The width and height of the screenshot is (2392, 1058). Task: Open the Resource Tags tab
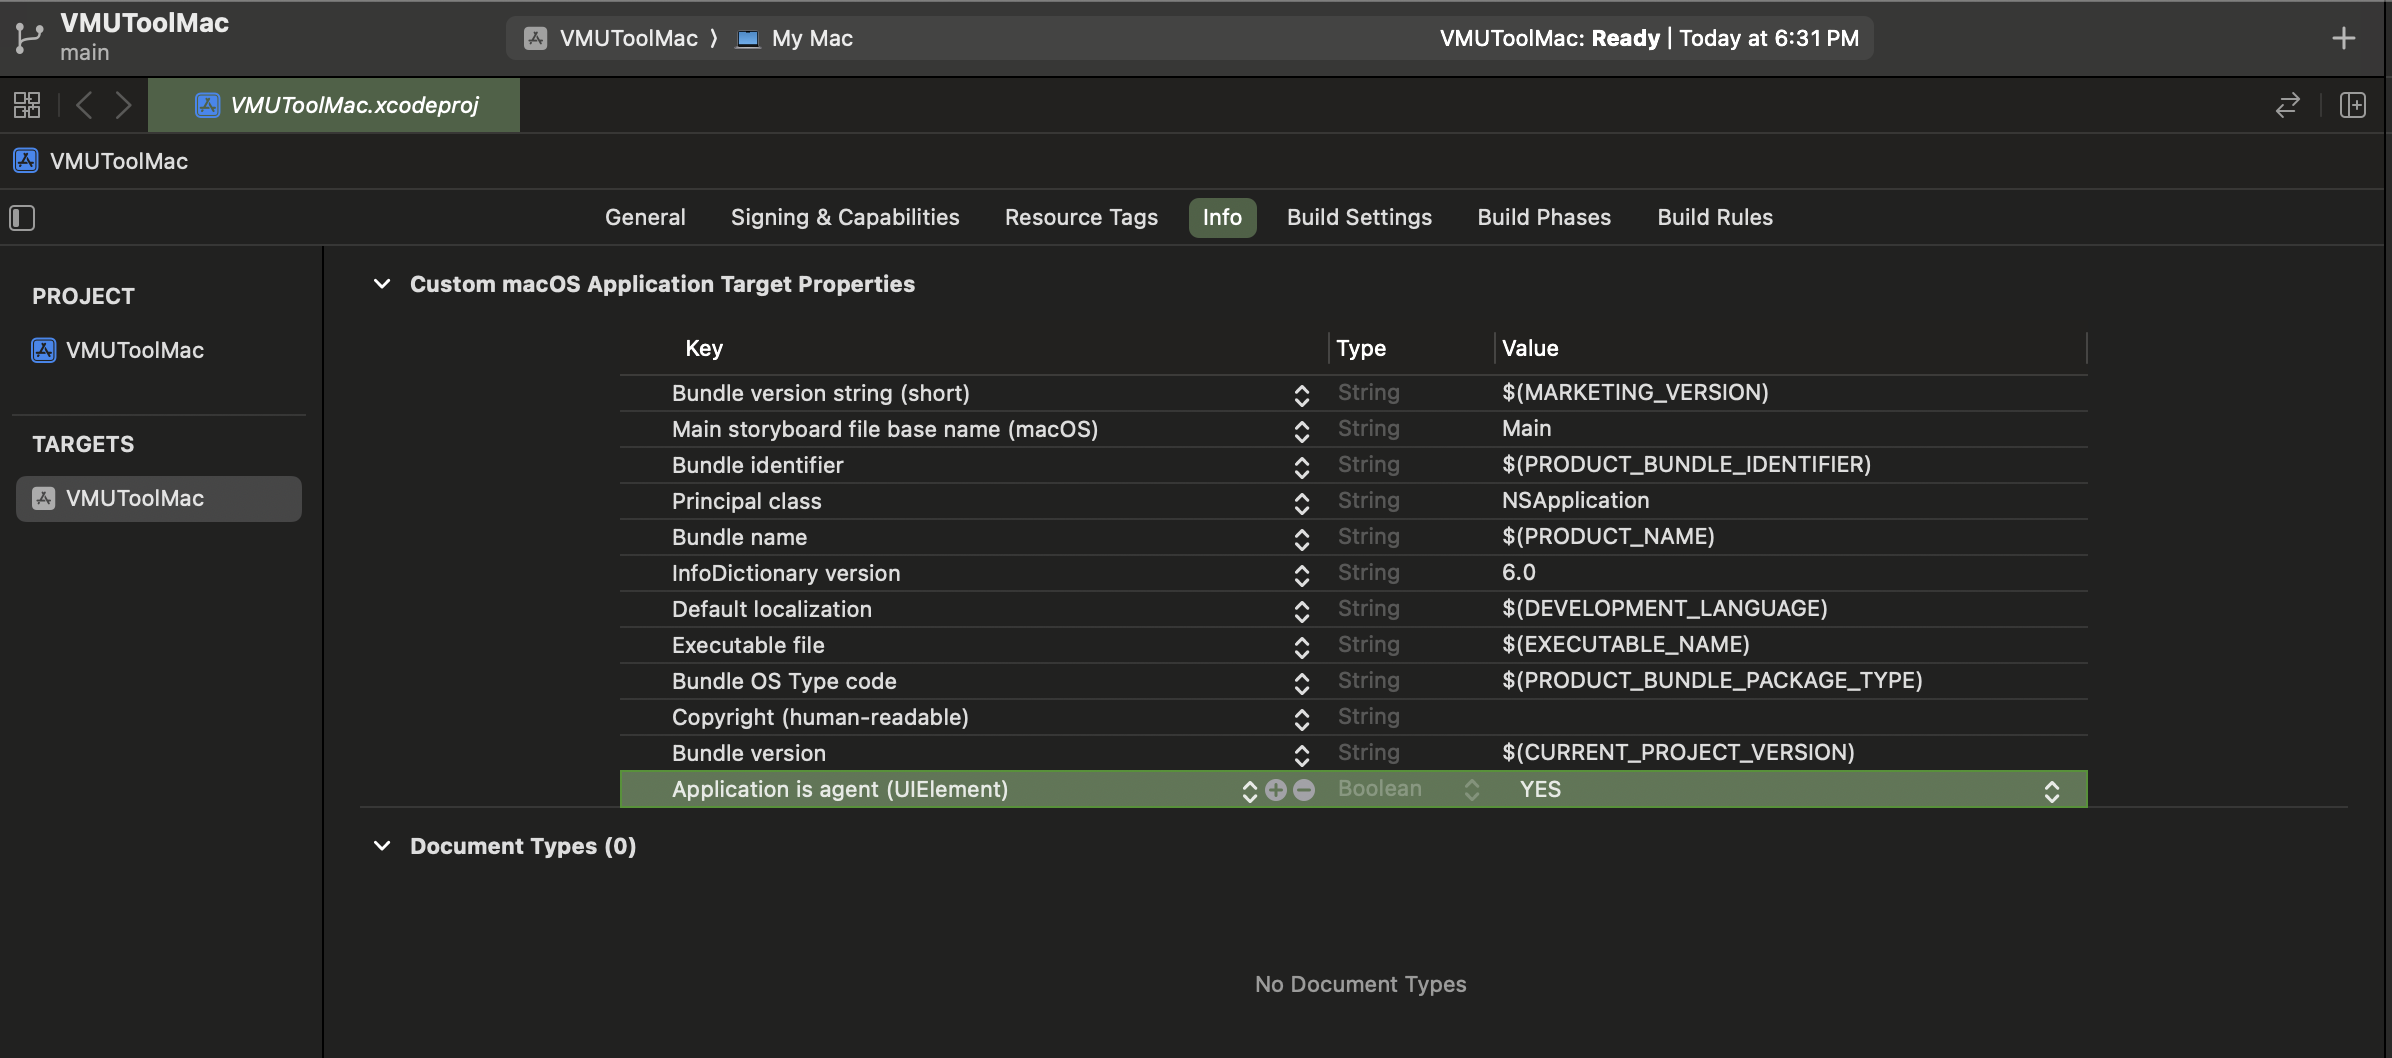(x=1081, y=217)
